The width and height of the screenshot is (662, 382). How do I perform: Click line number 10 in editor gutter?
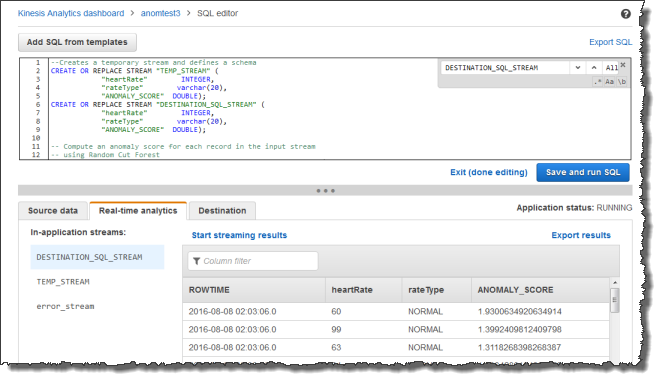click(36, 138)
